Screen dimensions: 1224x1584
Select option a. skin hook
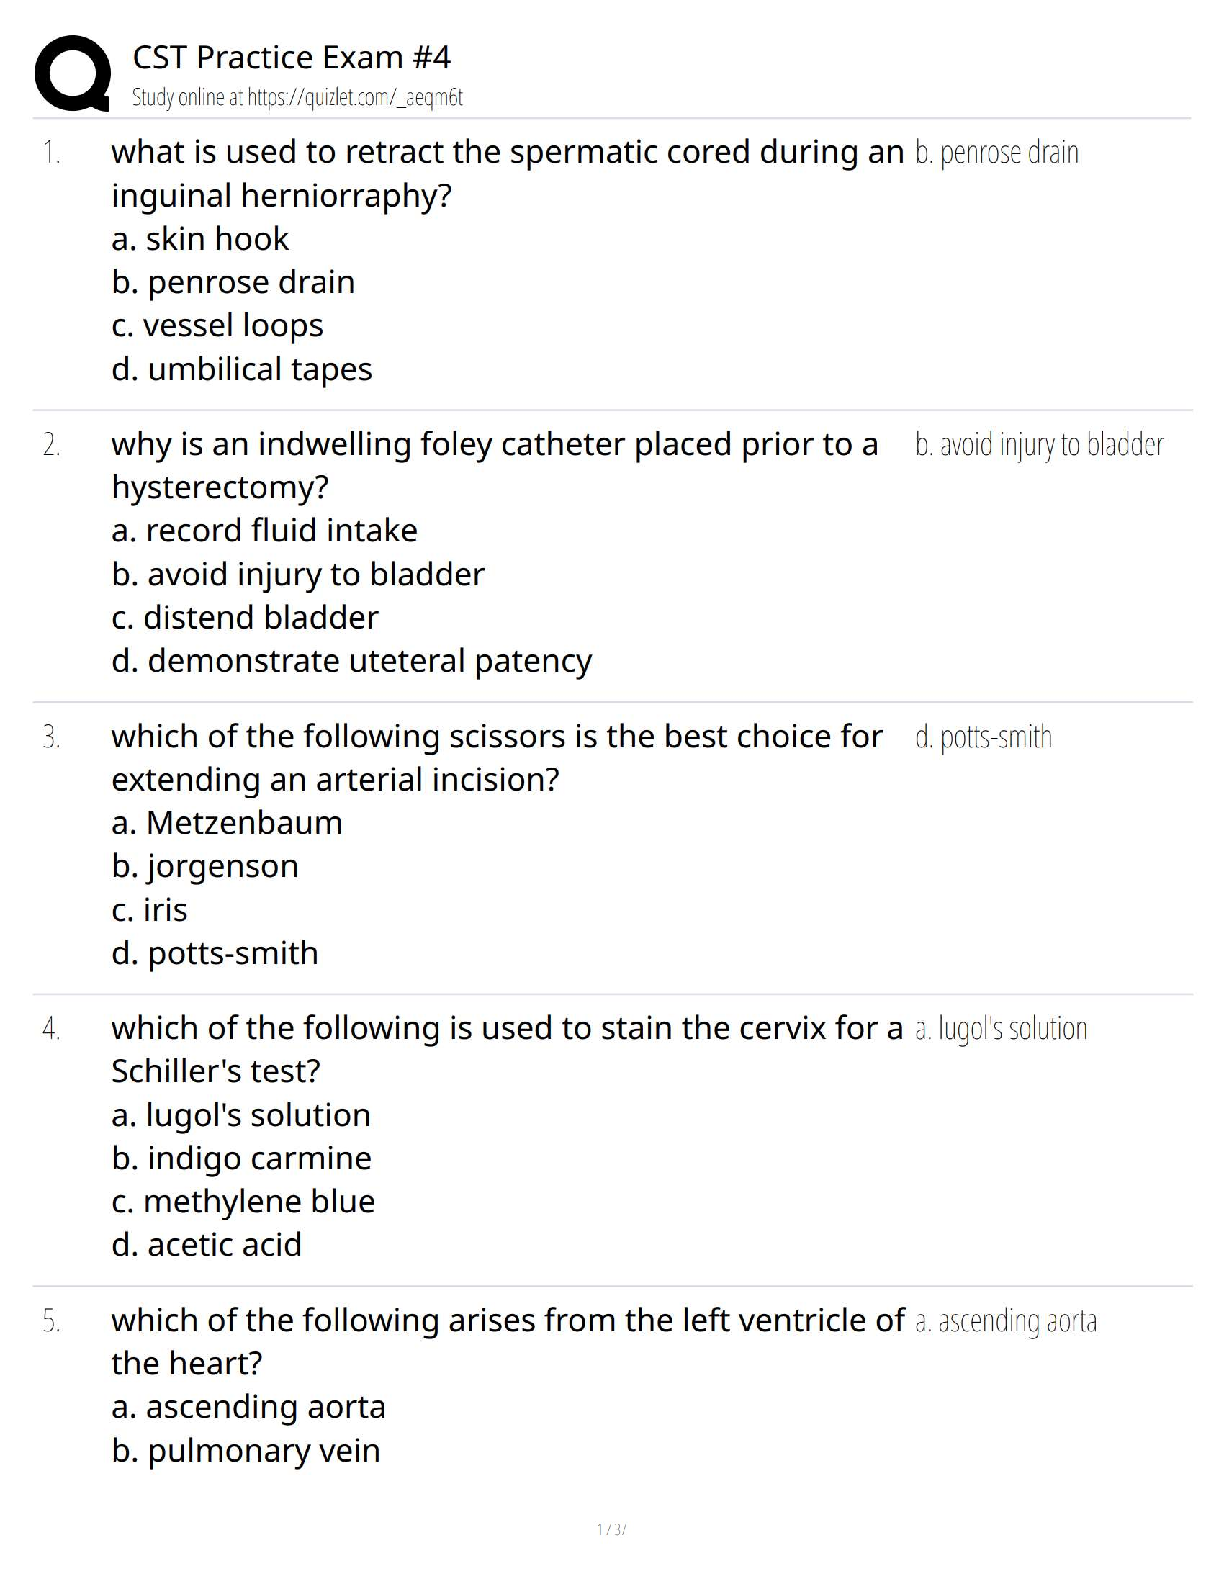click(x=200, y=239)
